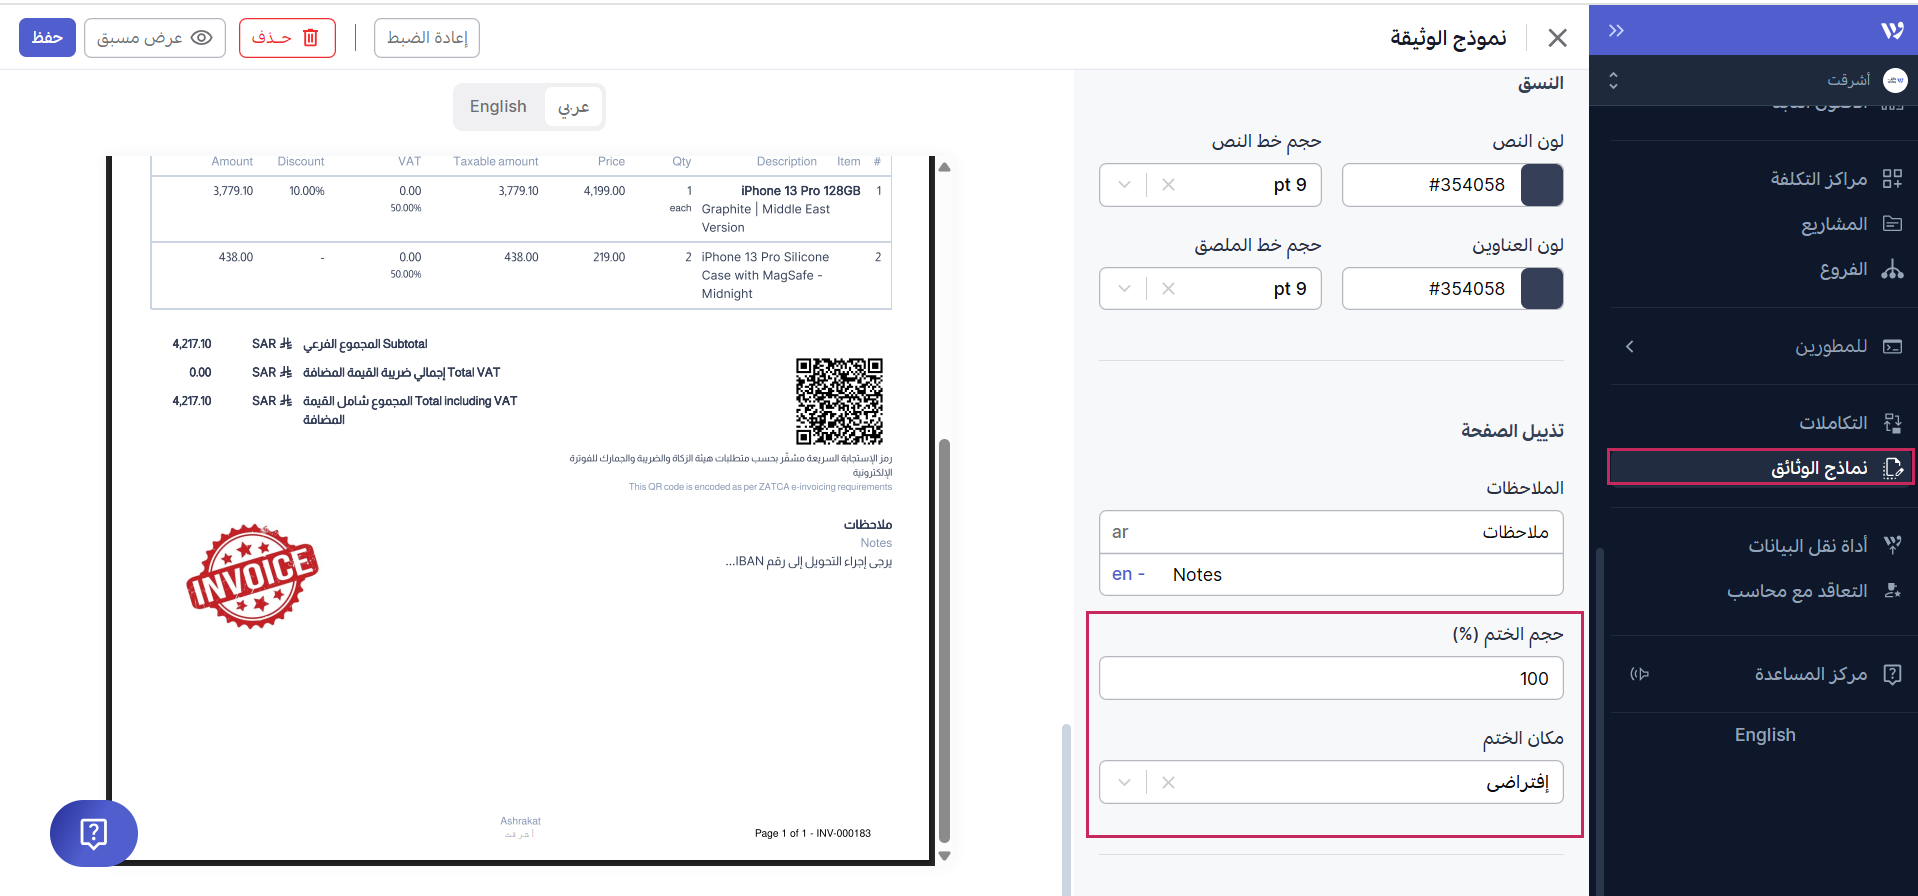Click the text color swatch
The height and width of the screenshot is (896, 1918).
click(x=1541, y=185)
